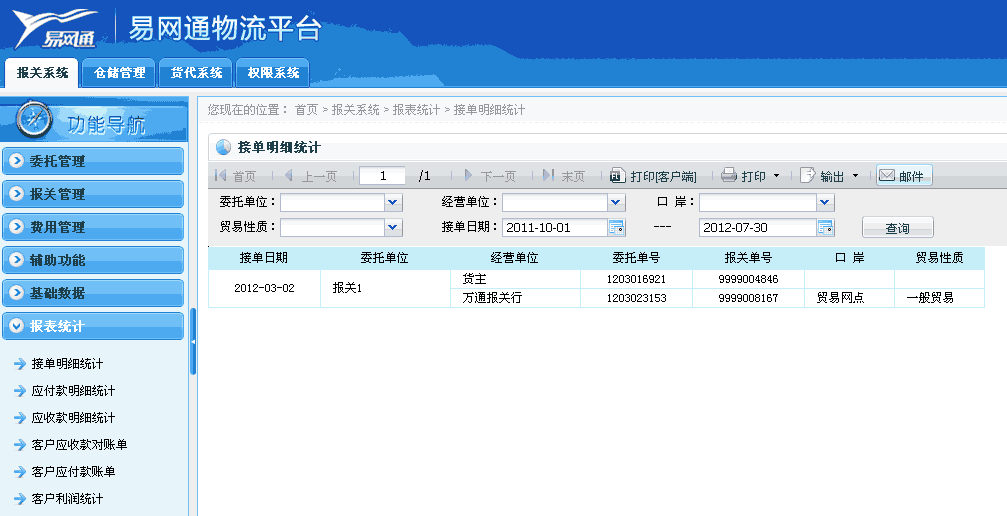
Task: Collapse the sidebar with splitter handle
Action: click(193, 342)
